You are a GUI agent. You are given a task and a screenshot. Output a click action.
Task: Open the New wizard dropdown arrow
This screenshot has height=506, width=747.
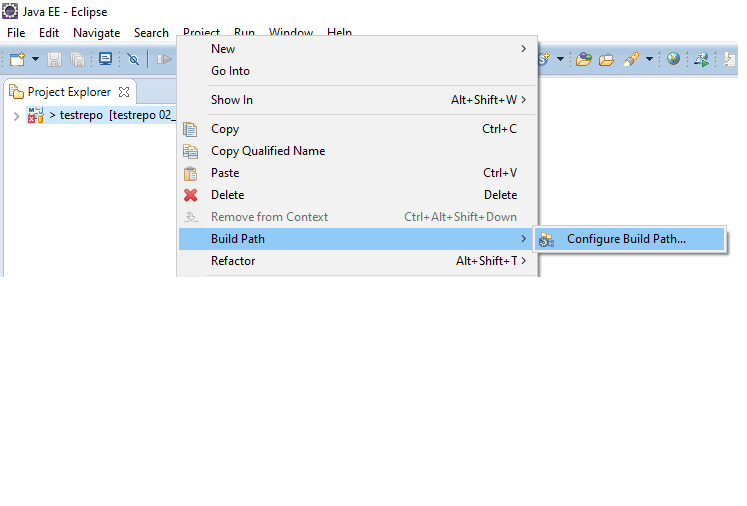(x=35, y=59)
